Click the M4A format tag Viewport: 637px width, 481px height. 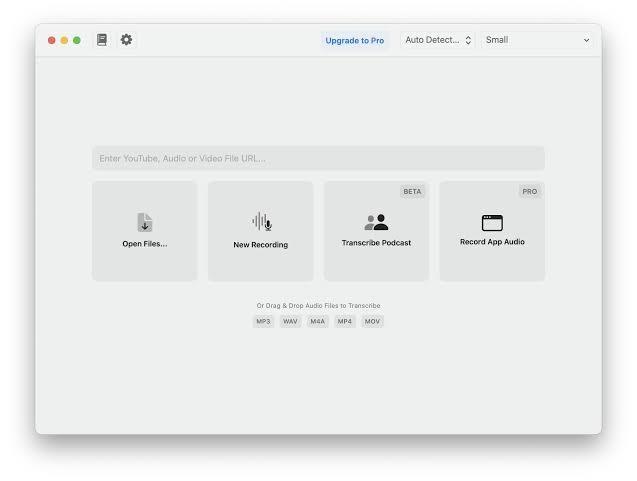tap(317, 321)
